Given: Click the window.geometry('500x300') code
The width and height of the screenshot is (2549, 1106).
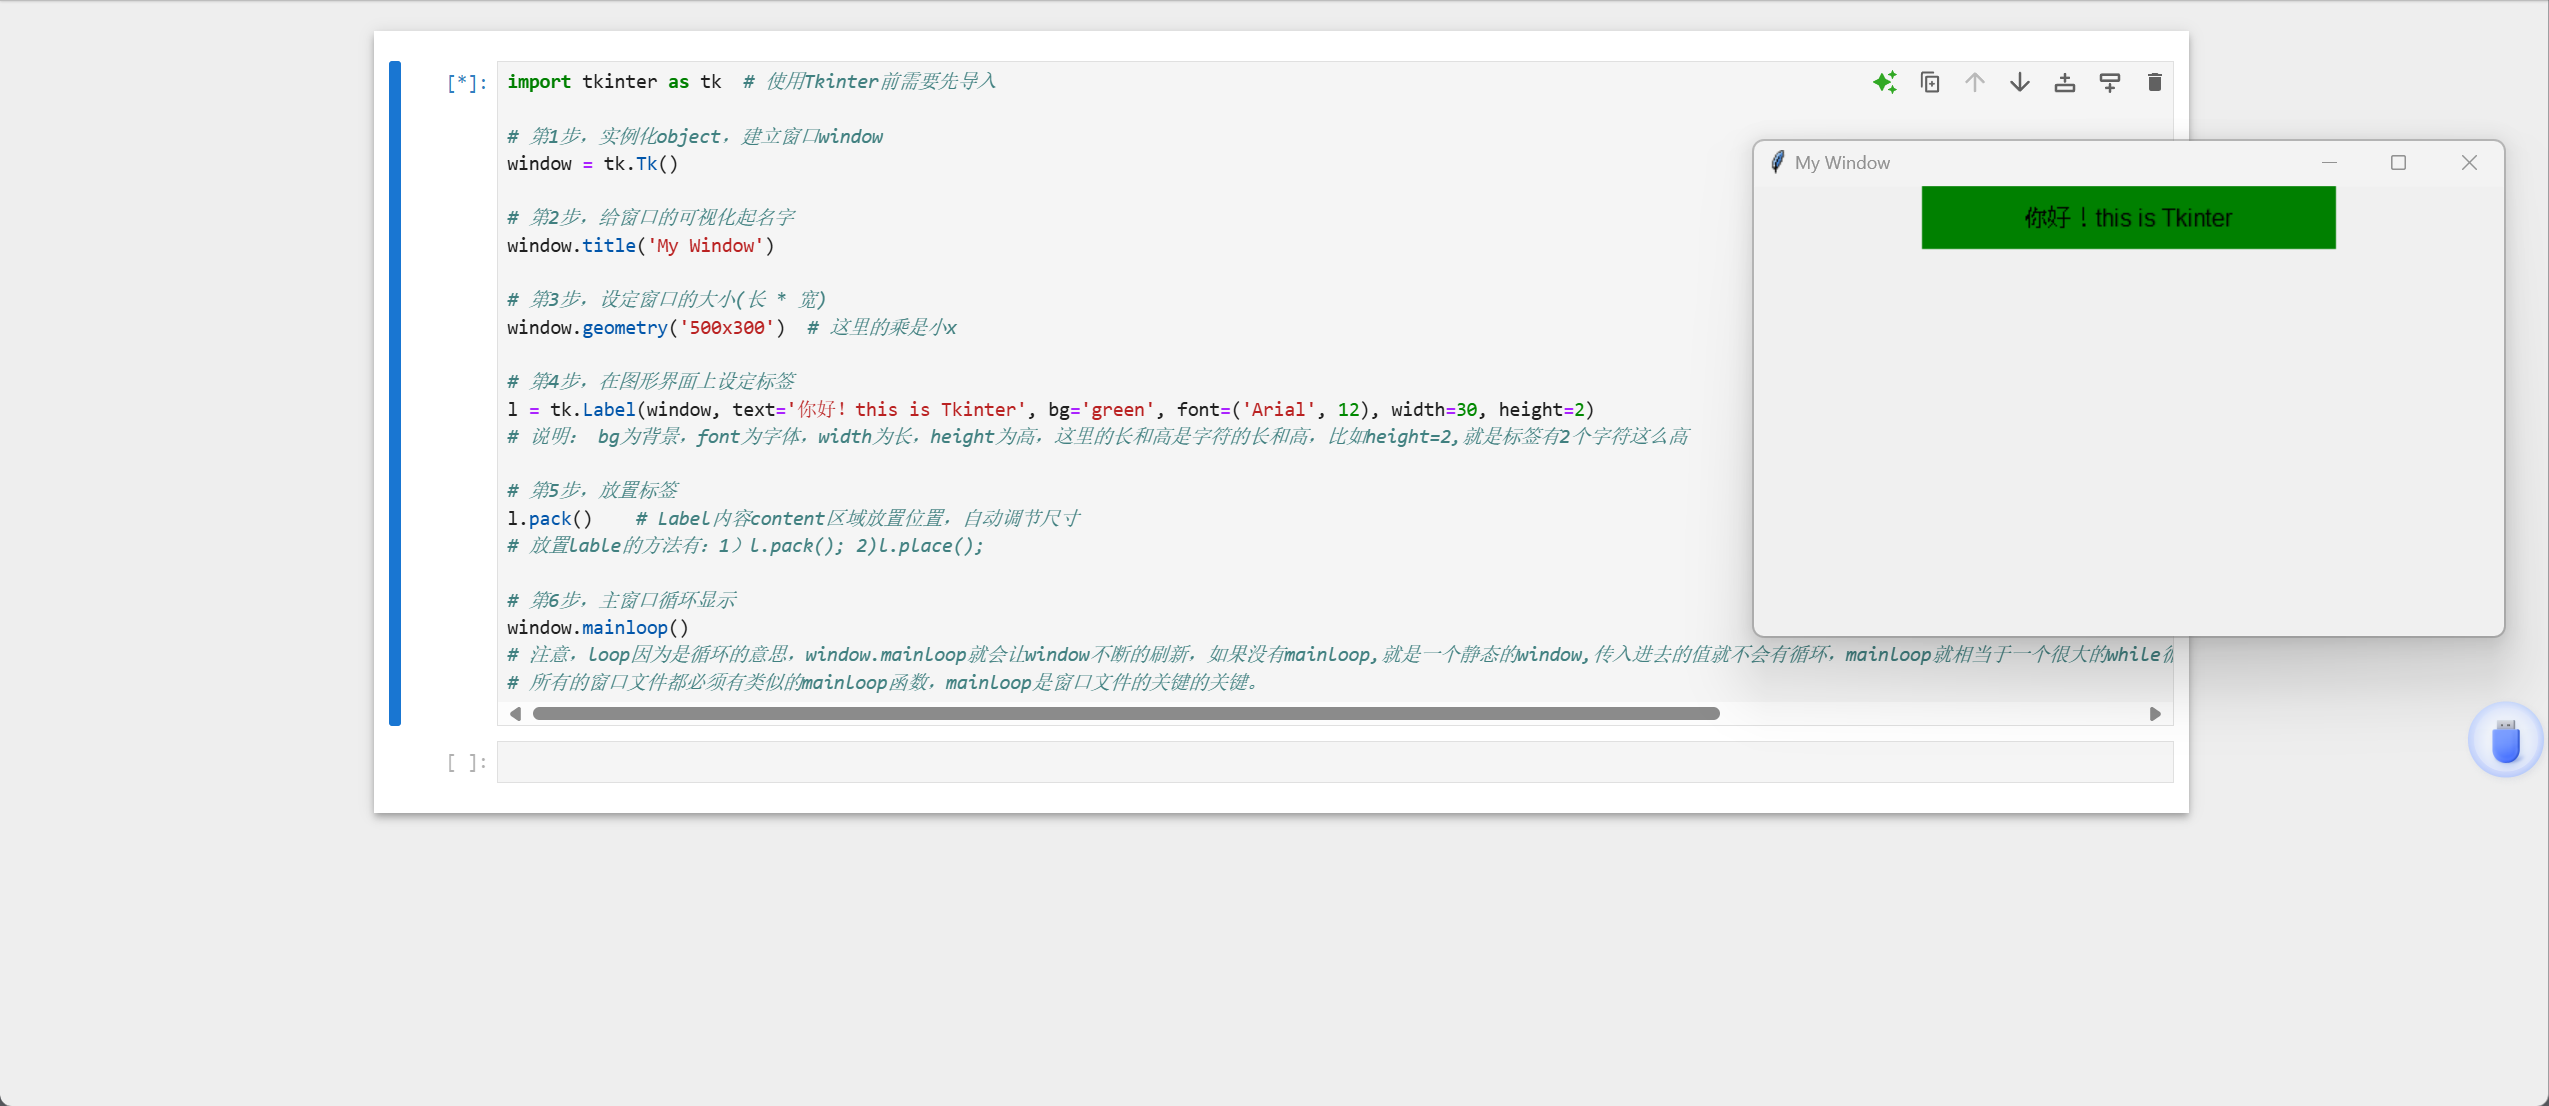Looking at the screenshot, I should pyautogui.click(x=646, y=327).
